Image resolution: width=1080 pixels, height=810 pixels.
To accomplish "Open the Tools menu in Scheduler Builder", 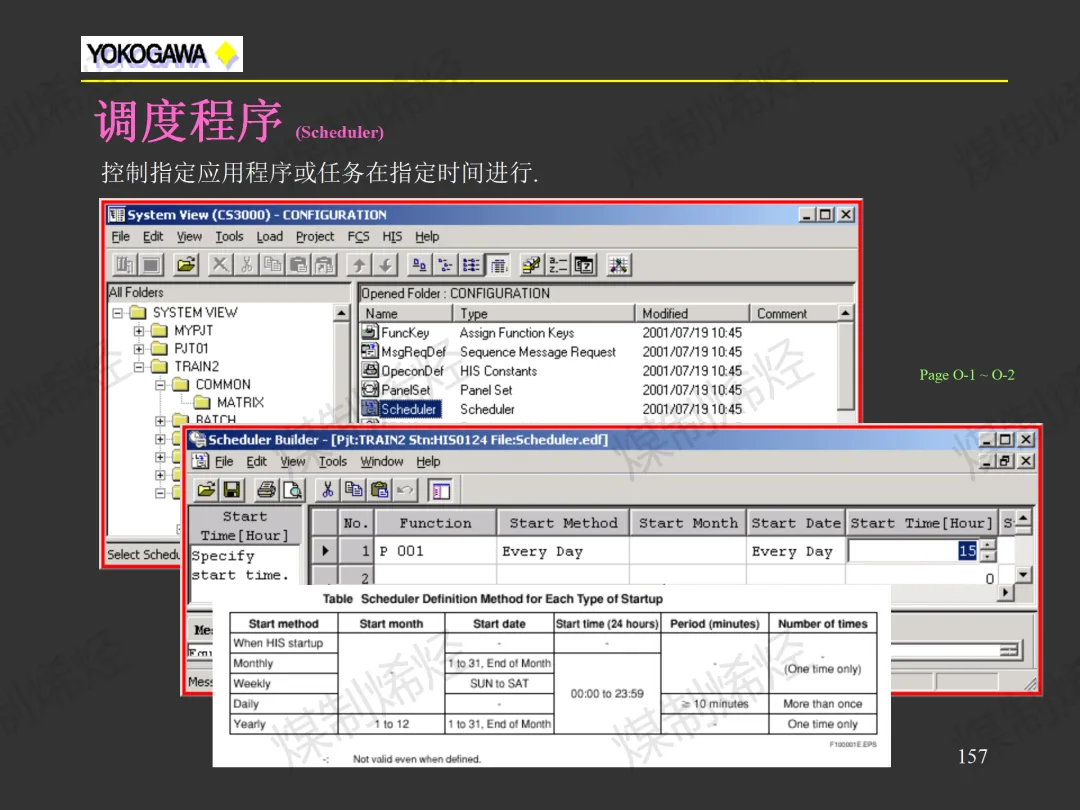I will point(333,461).
